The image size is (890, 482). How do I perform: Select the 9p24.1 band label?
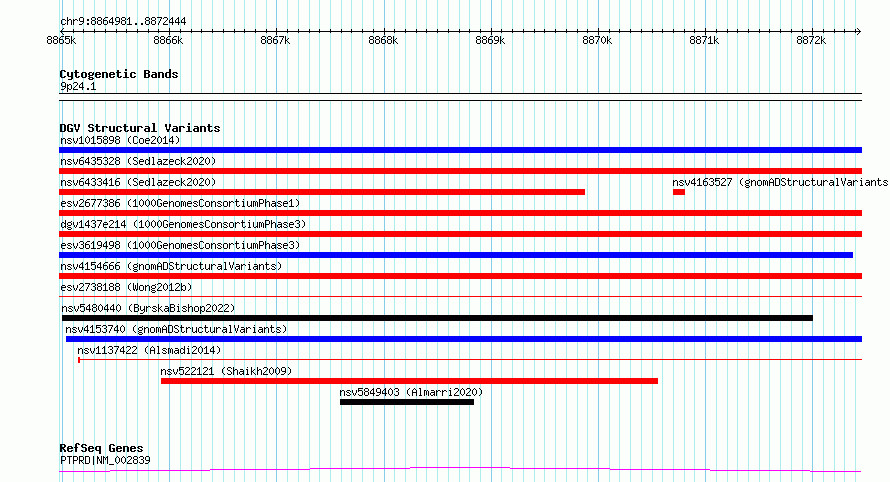click(78, 86)
